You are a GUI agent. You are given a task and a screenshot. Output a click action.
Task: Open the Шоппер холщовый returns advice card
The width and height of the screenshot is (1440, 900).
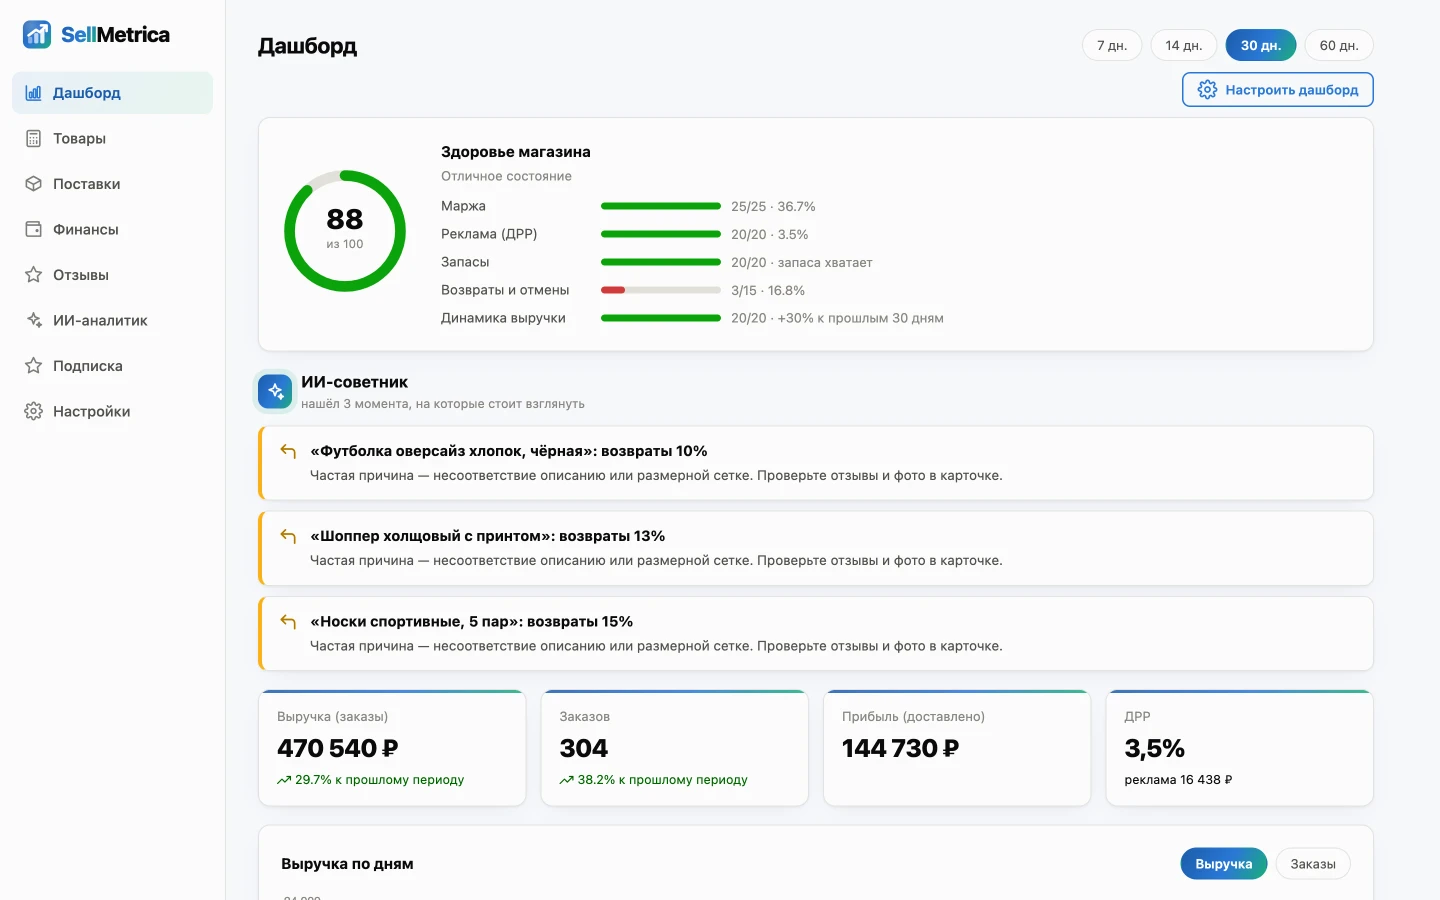(x=816, y=548)
